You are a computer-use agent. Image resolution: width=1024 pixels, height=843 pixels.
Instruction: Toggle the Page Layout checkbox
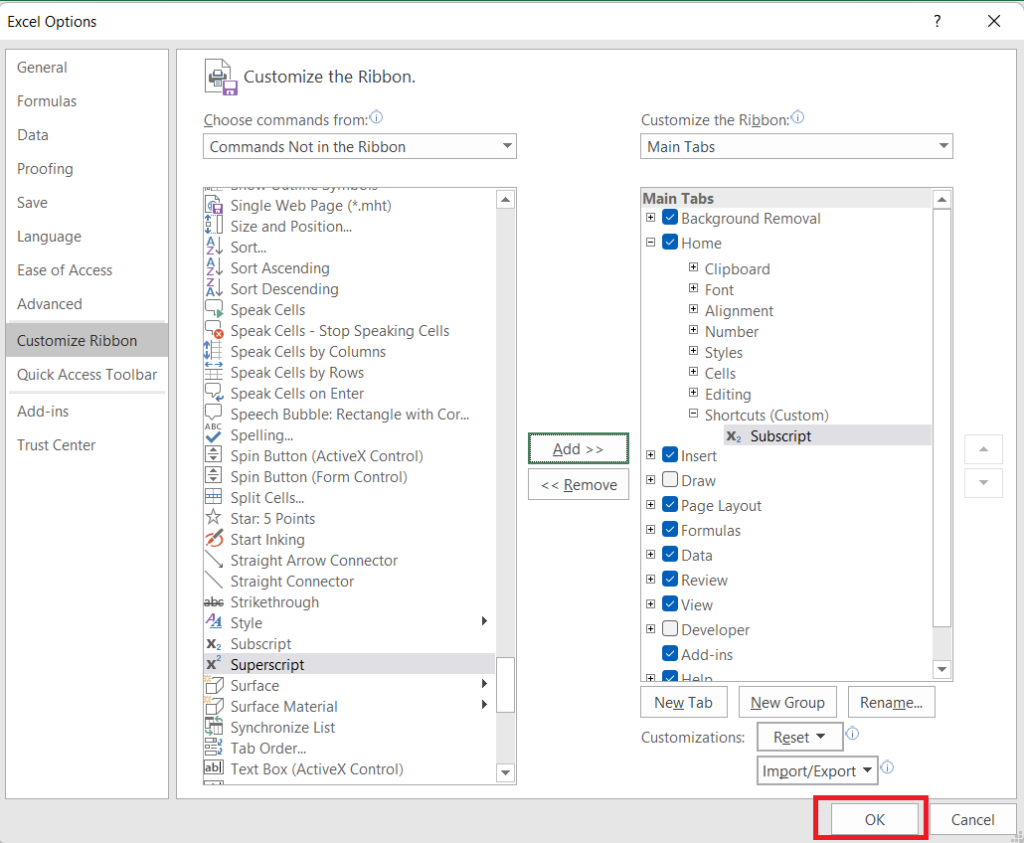pos(670,505)
